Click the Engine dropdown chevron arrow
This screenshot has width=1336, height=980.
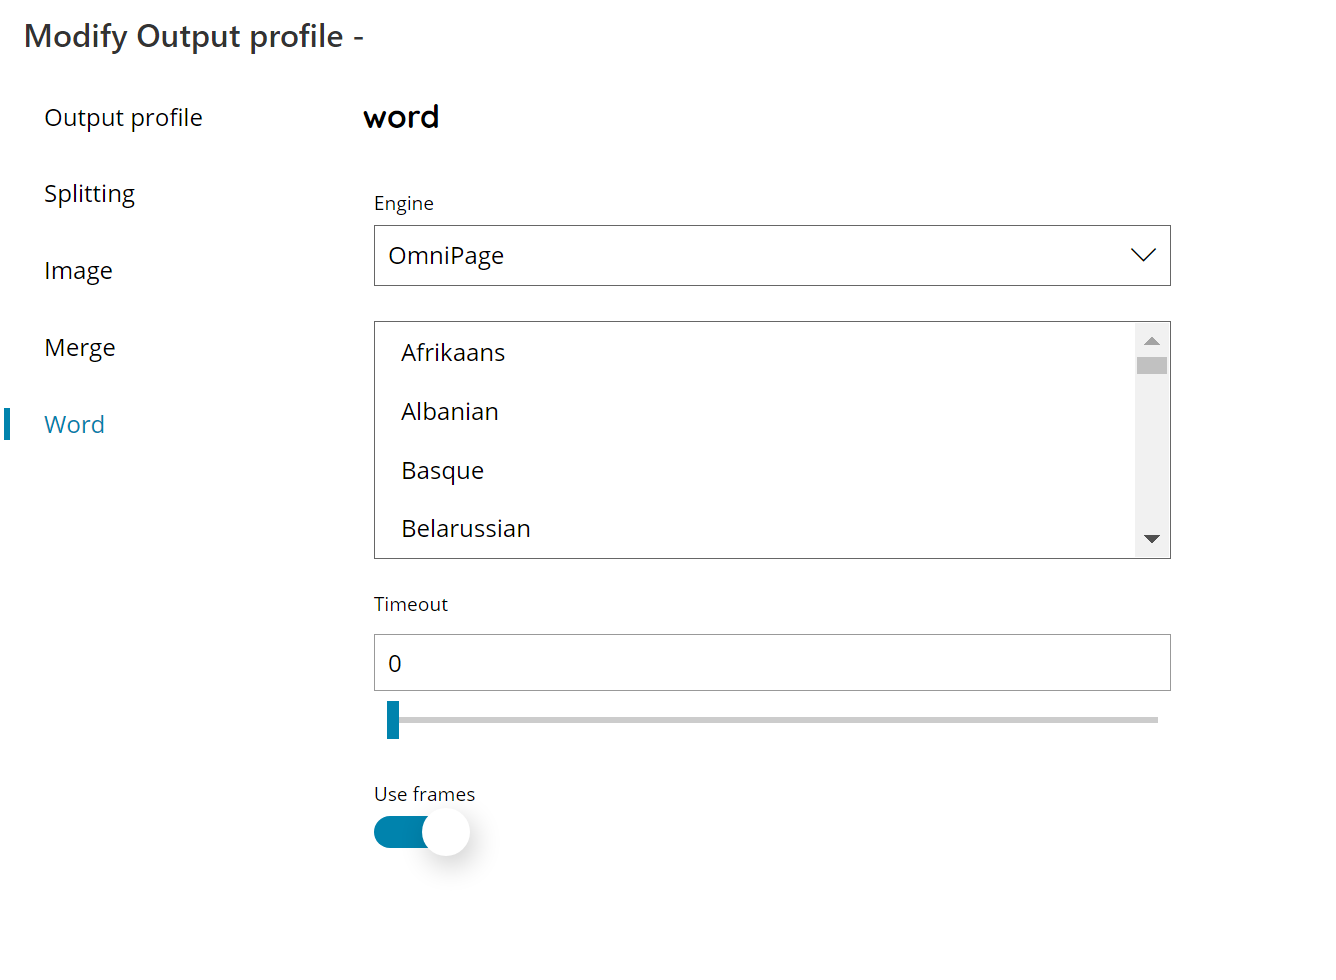click(x=1143, y=255)
